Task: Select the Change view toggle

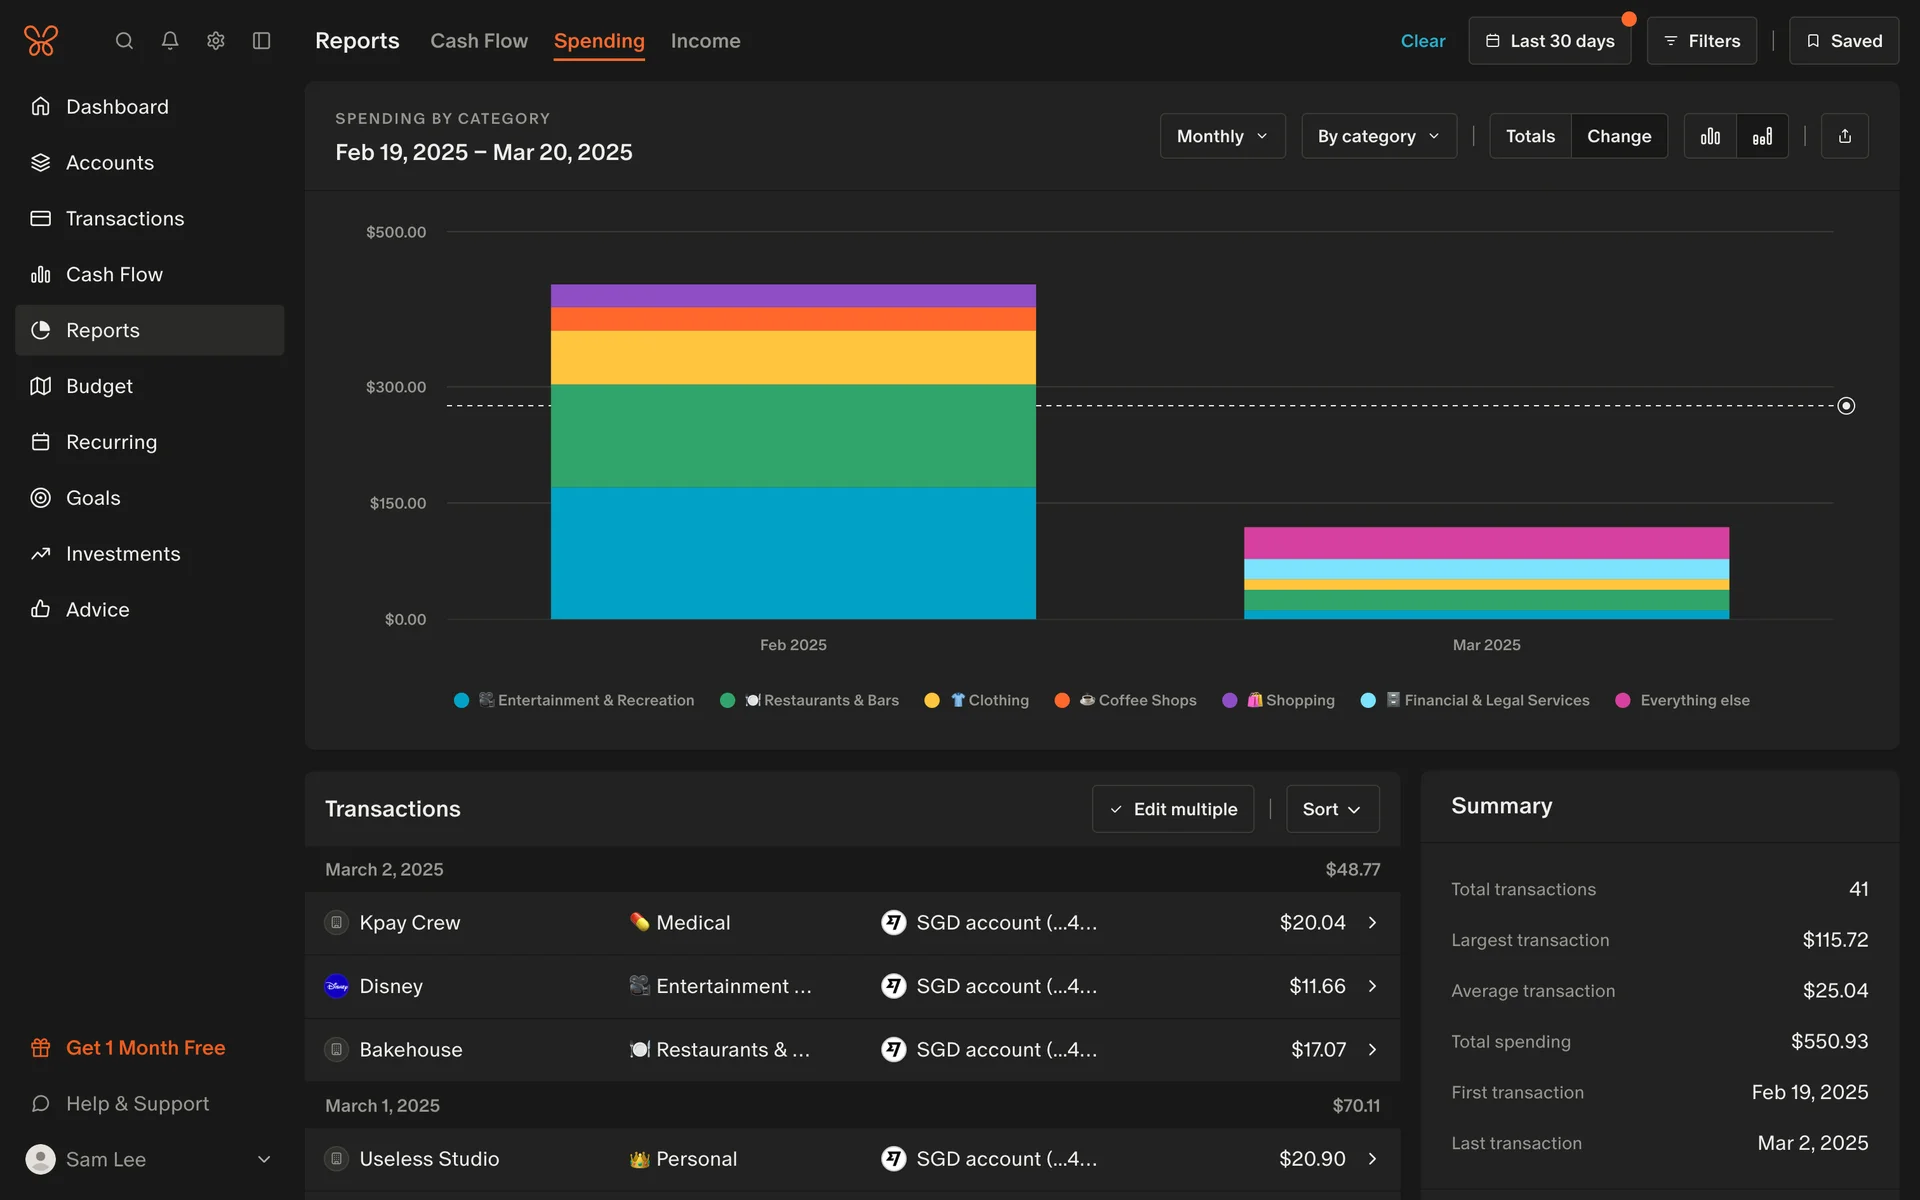Action: click(1619, 136)
